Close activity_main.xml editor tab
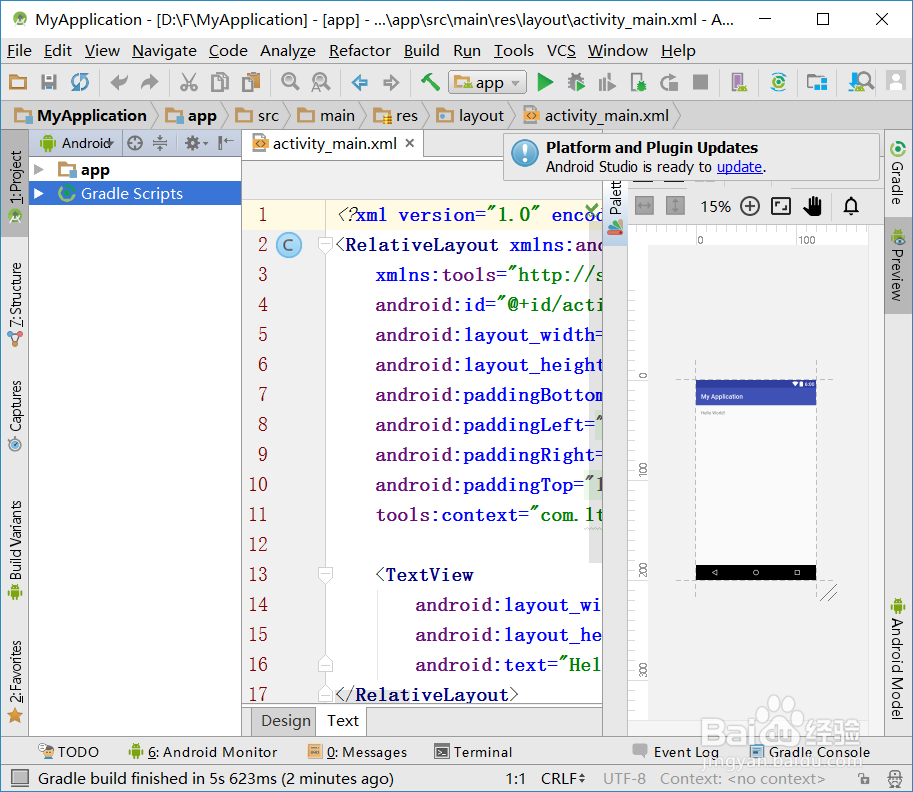Viewport: 913px width, 792px height. [410, 143]
